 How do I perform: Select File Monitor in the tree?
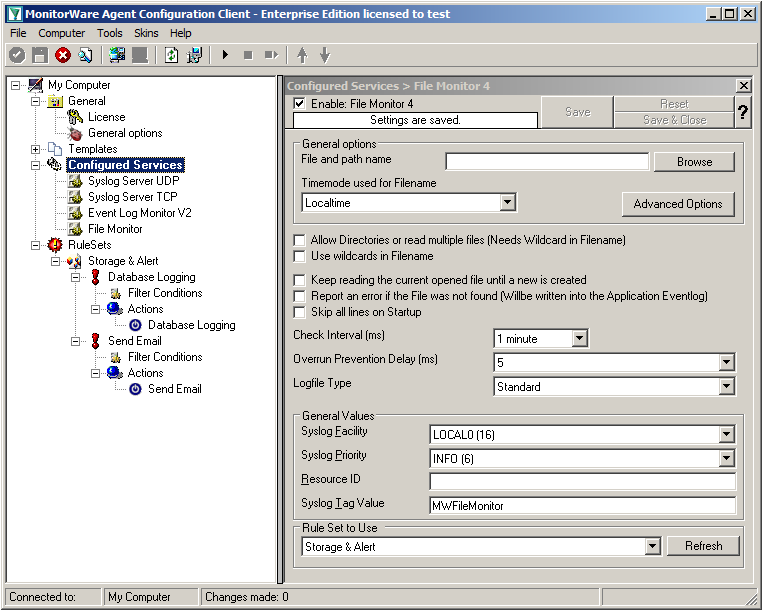(x=115, y=229)
